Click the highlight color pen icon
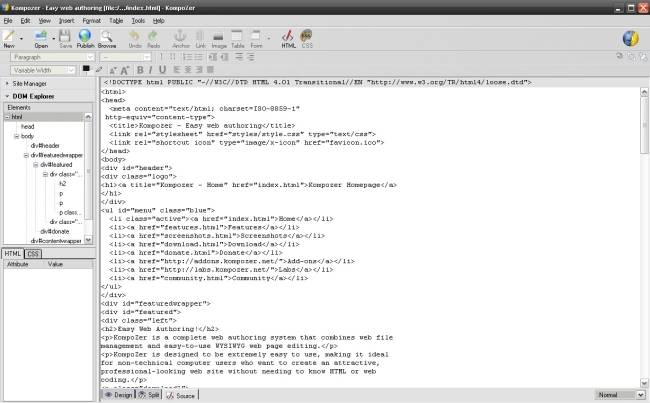This screenshot has height=403, width=650. pyautogui.click(x=99, y=70)
